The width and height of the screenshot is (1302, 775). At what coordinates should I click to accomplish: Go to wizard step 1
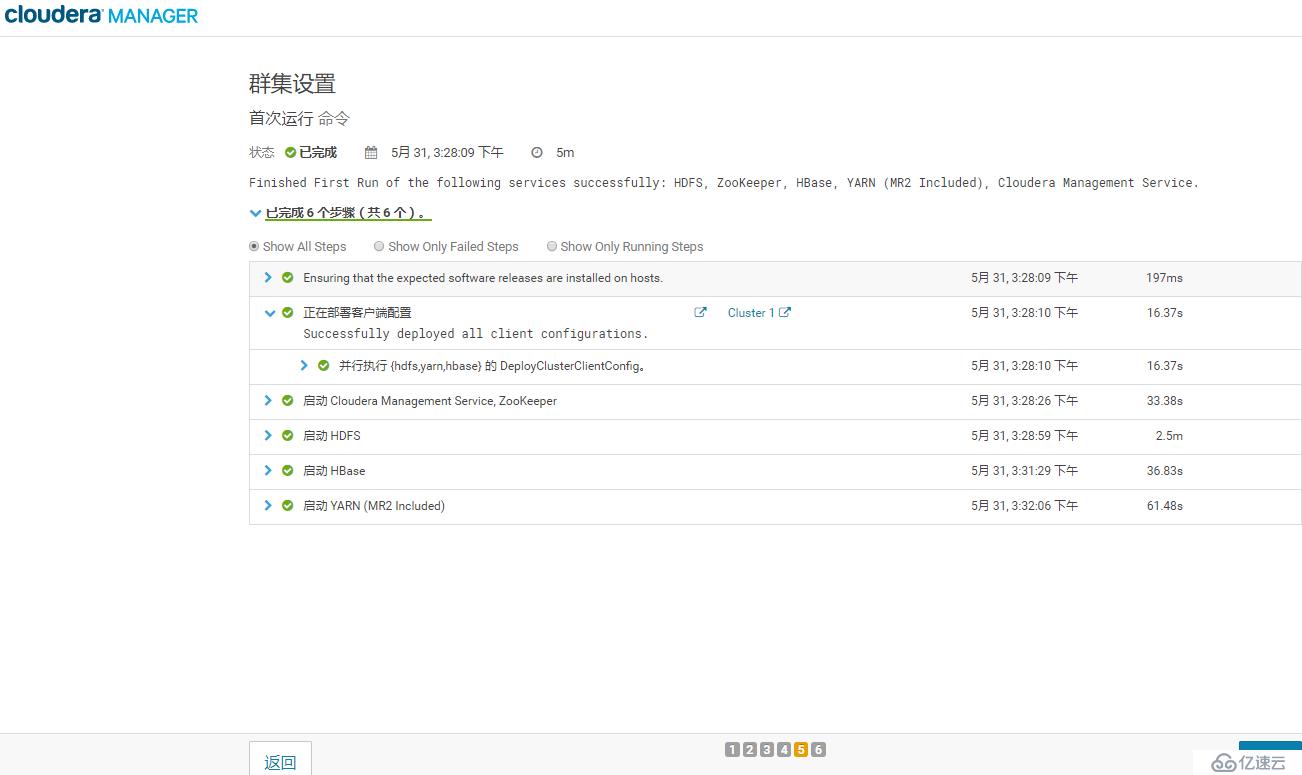pos(732,750)
